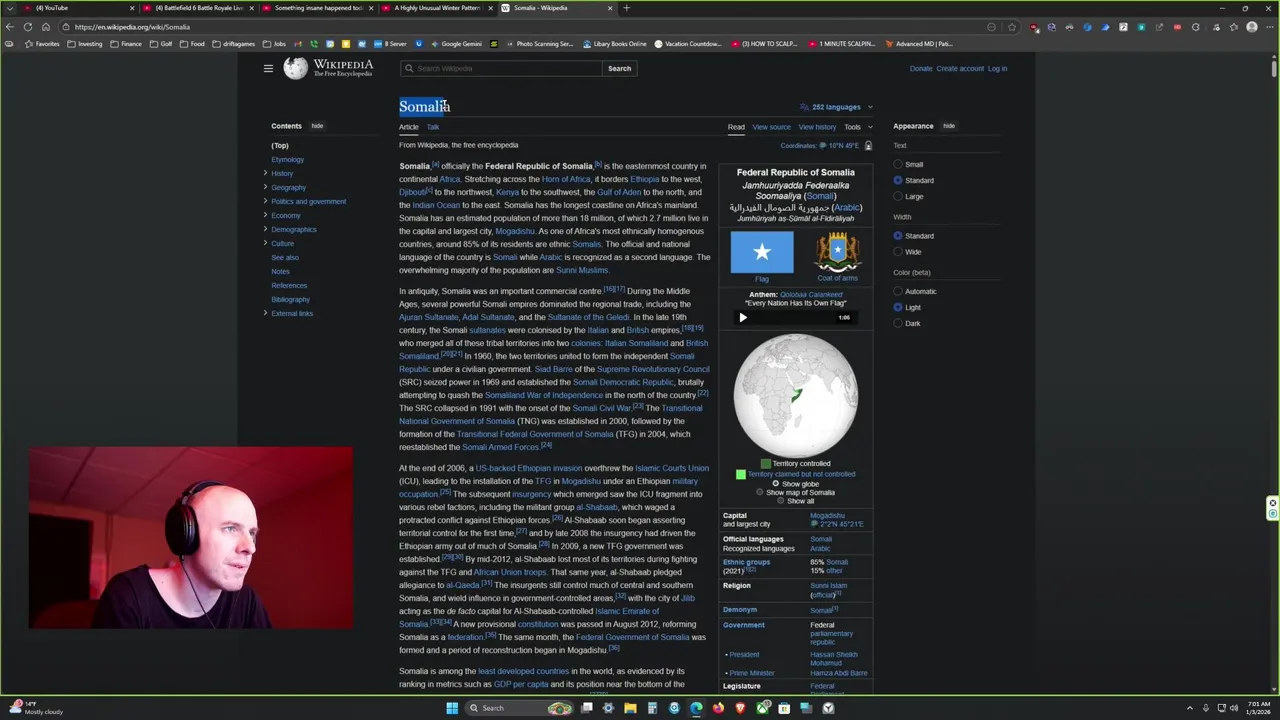Open Microsoft Edge in the taskbar
This screenshot has width=1280, height=720.
(696, 708)
